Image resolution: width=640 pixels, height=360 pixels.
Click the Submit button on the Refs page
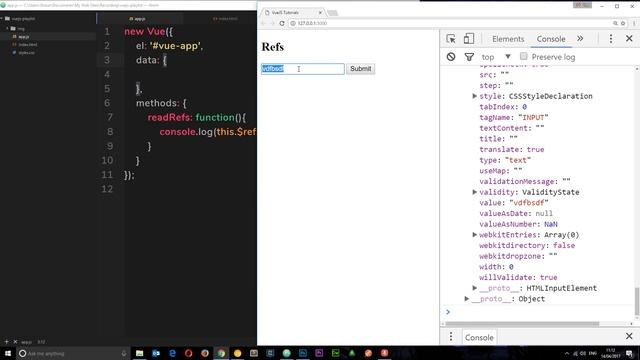click(x=360, y=69)
